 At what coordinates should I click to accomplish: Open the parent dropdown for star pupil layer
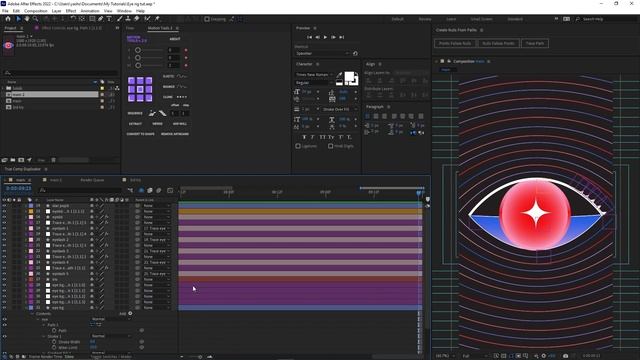pos(156,206)
